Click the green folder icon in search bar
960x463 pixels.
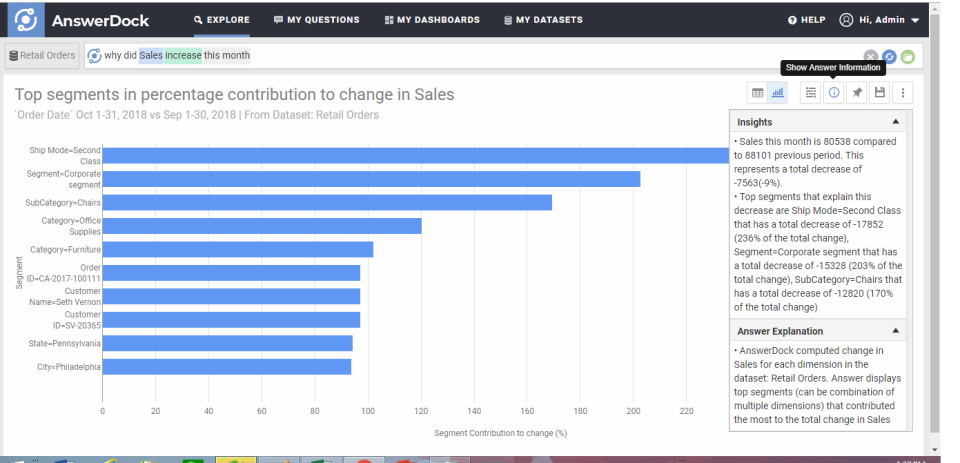[x=907, y=56]
